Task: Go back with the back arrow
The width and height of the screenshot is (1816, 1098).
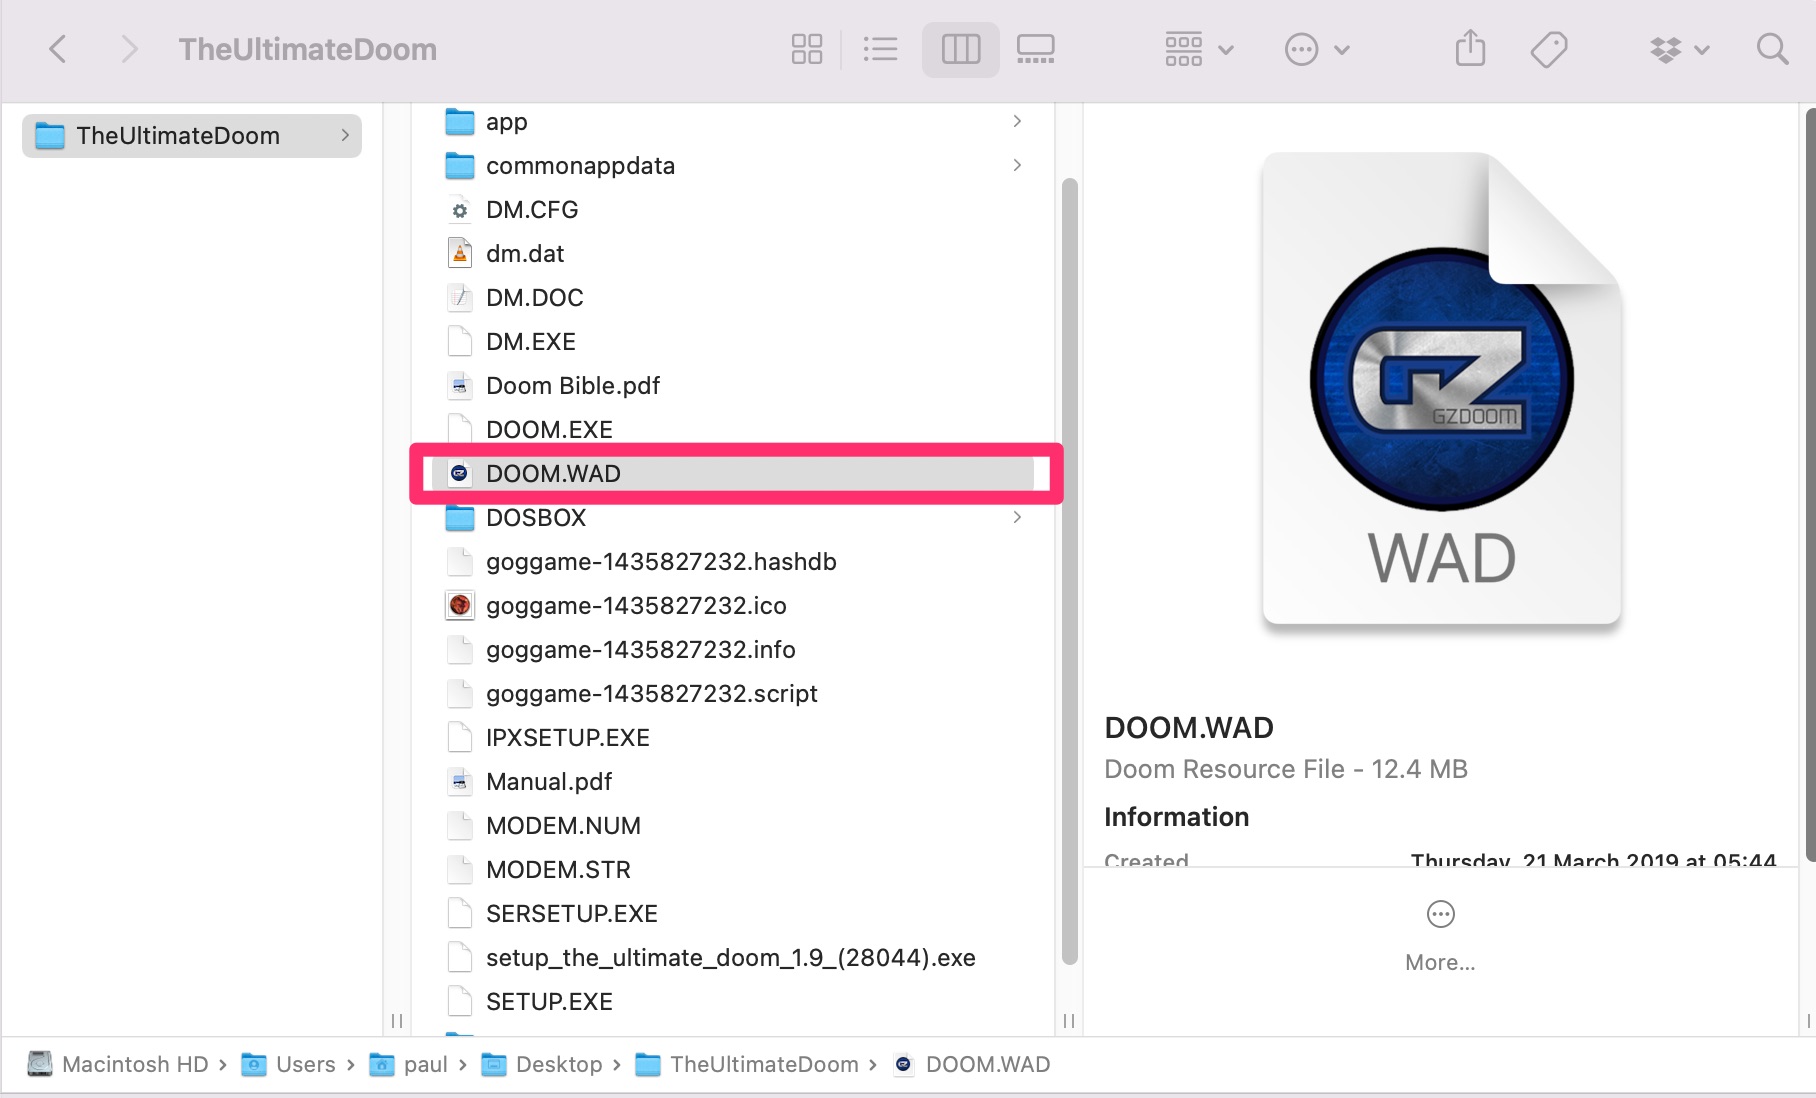Action: [x=58, y=49]
